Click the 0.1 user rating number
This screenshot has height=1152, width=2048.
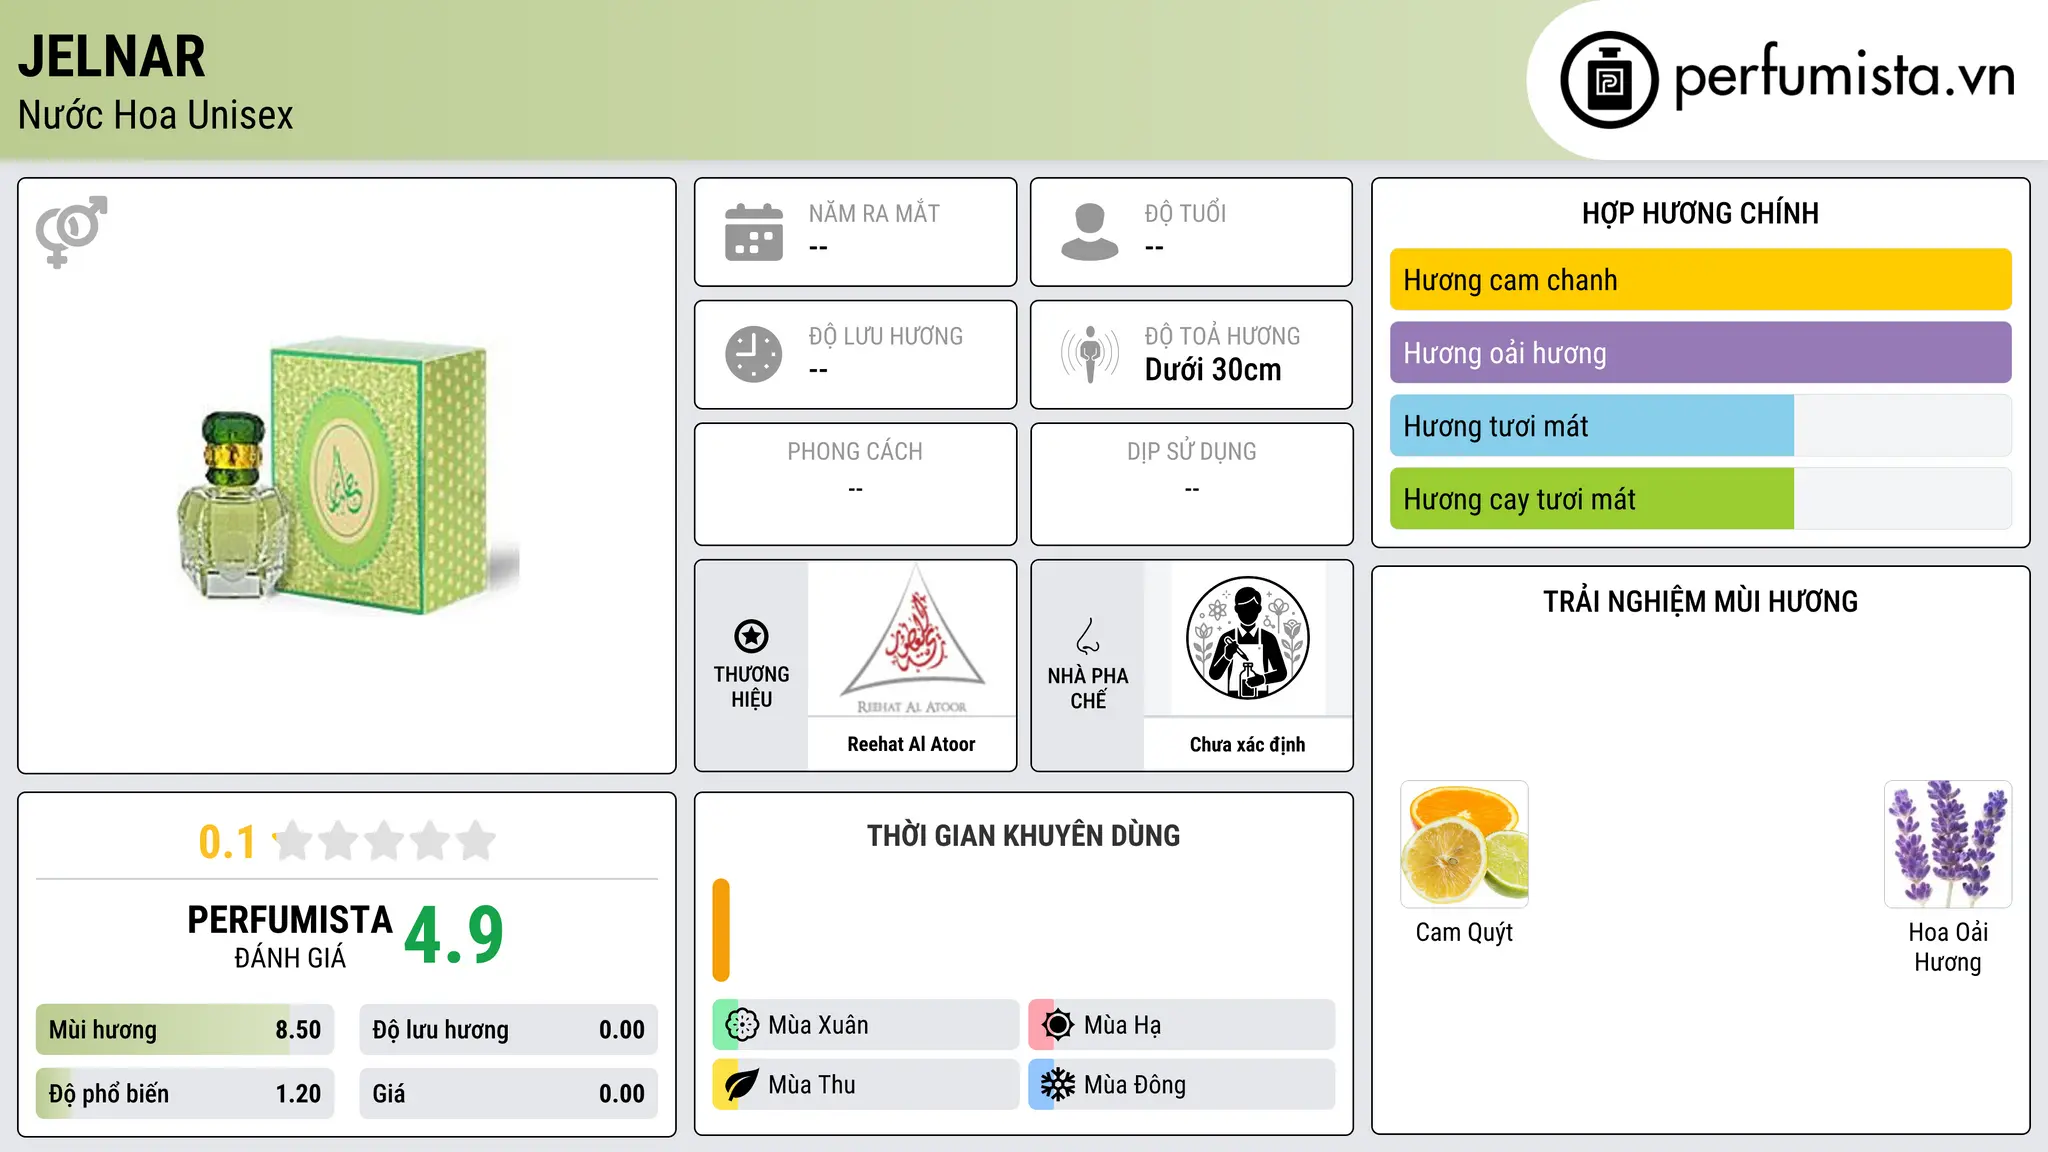227,842
